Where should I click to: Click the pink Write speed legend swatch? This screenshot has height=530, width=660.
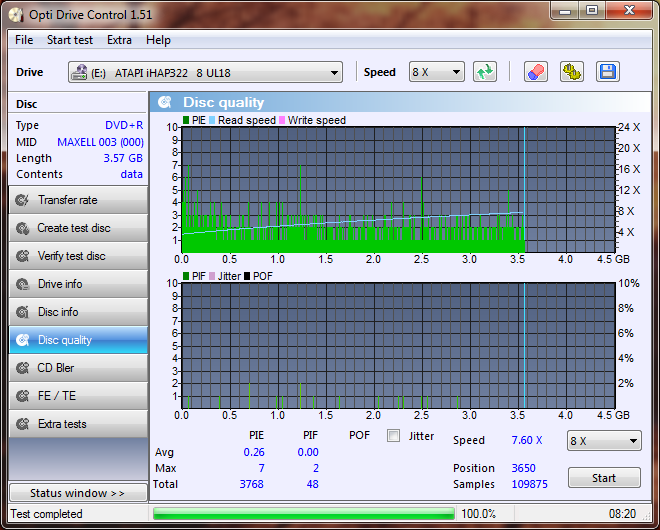(x=282, y=120)
